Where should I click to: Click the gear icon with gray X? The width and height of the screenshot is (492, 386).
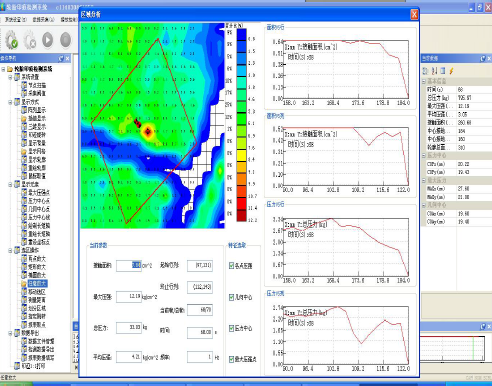point(30,40)
